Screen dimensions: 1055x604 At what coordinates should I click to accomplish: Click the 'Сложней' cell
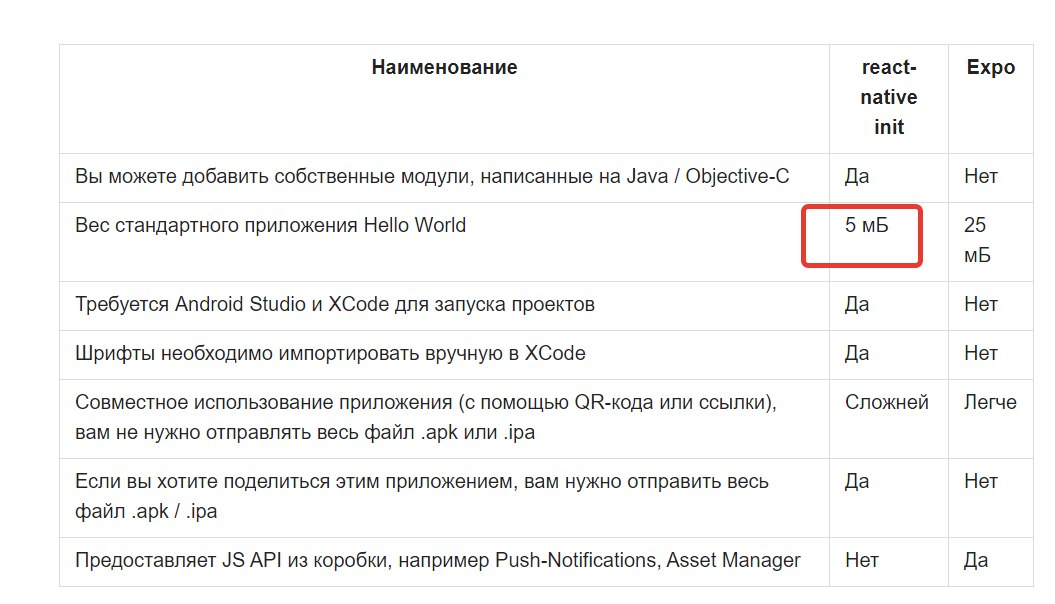click(887, 402)
